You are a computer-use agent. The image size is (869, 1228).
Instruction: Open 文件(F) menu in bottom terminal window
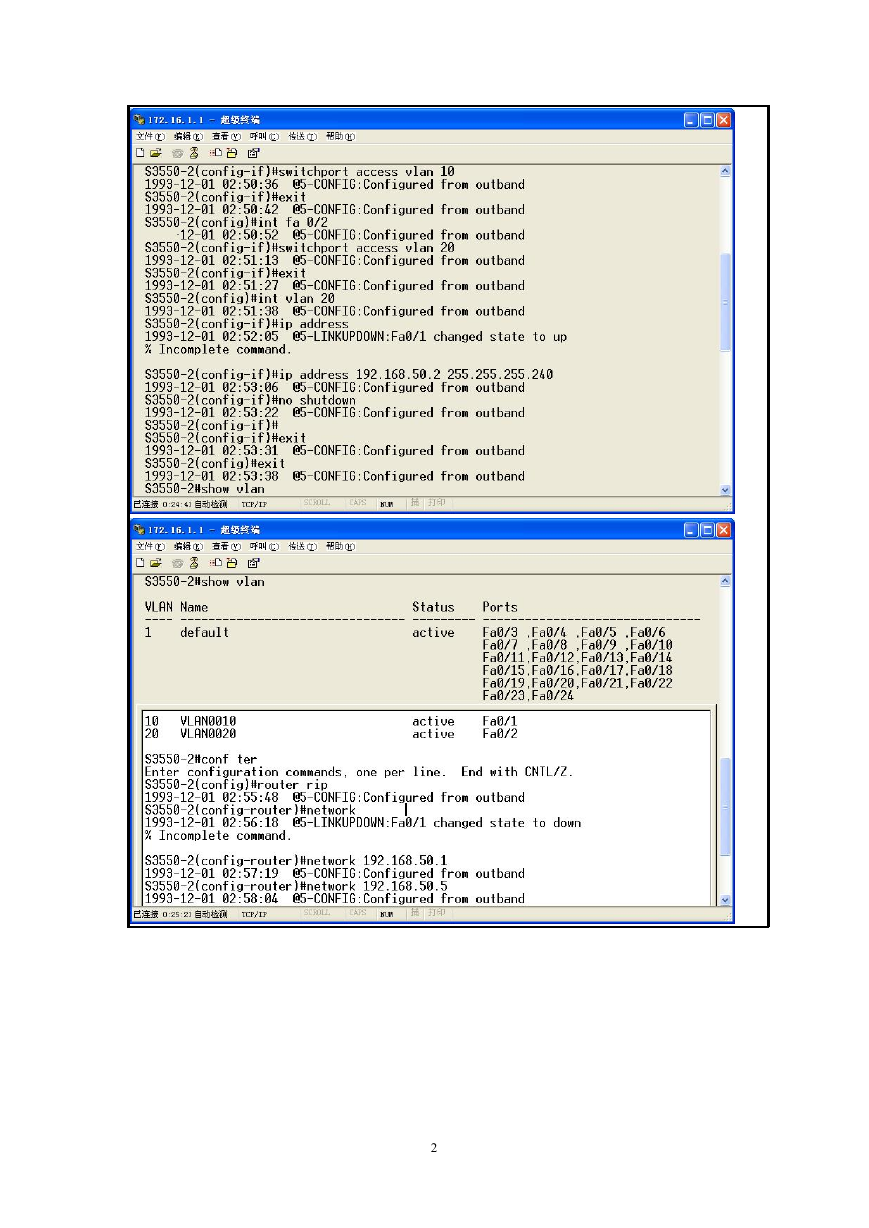(x=151, y=547)
